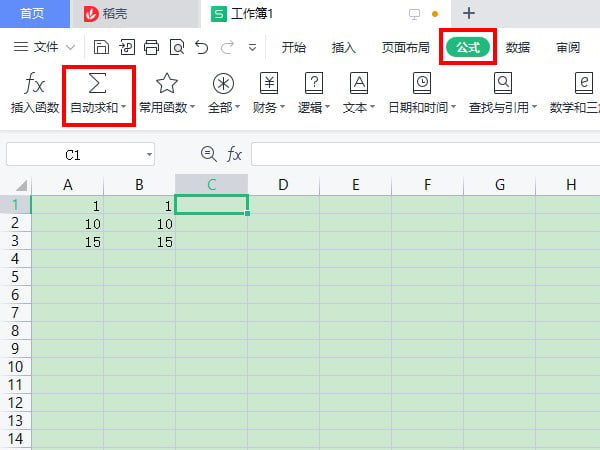Expand the Name Box dropdown arrow
The image size is (600, 450).
coord(148,154)
